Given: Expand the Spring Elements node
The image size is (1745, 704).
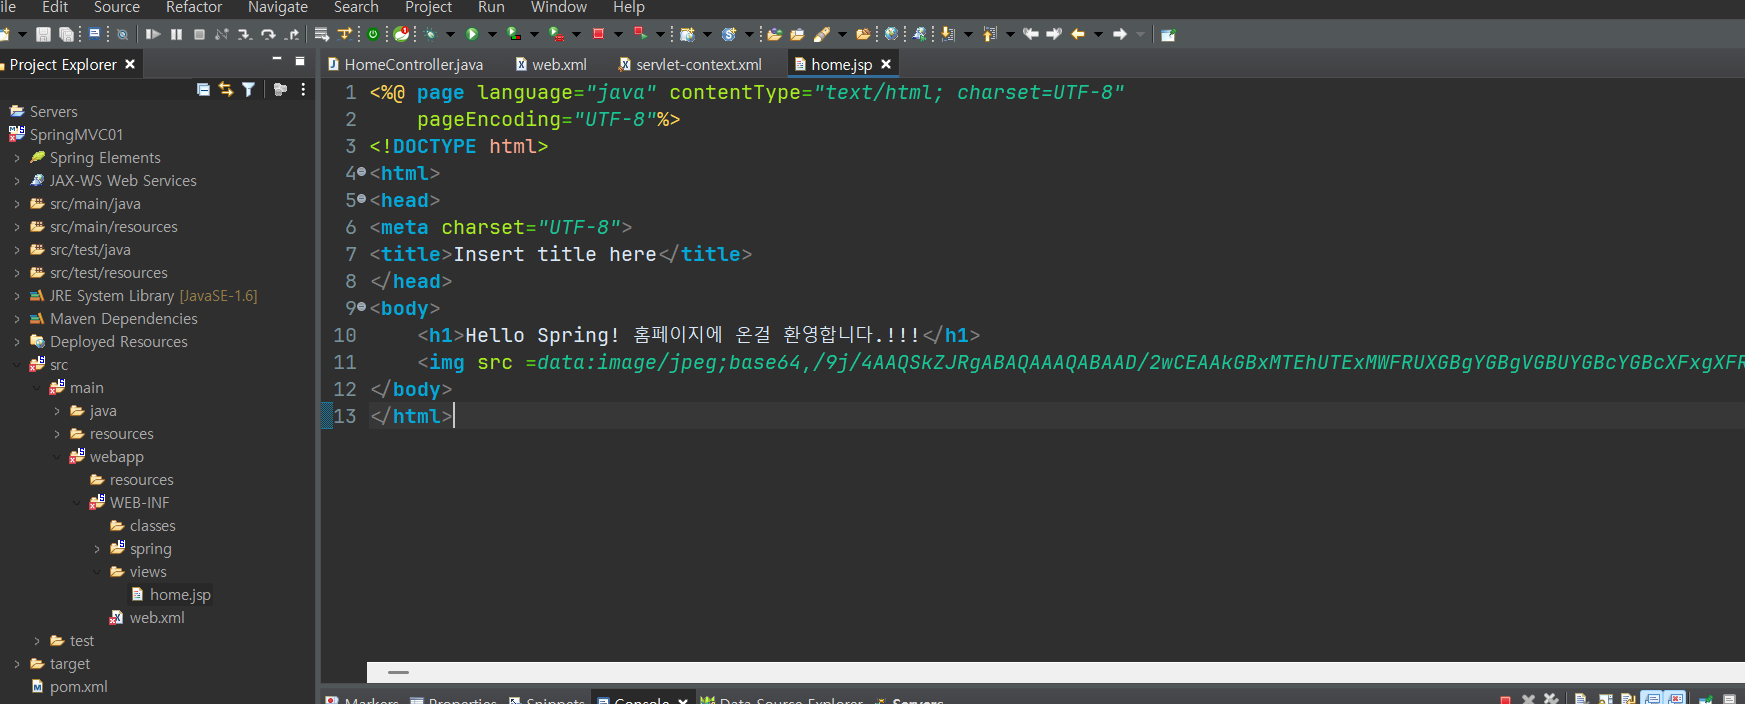Looking at the screenshot, I should 17,158.
